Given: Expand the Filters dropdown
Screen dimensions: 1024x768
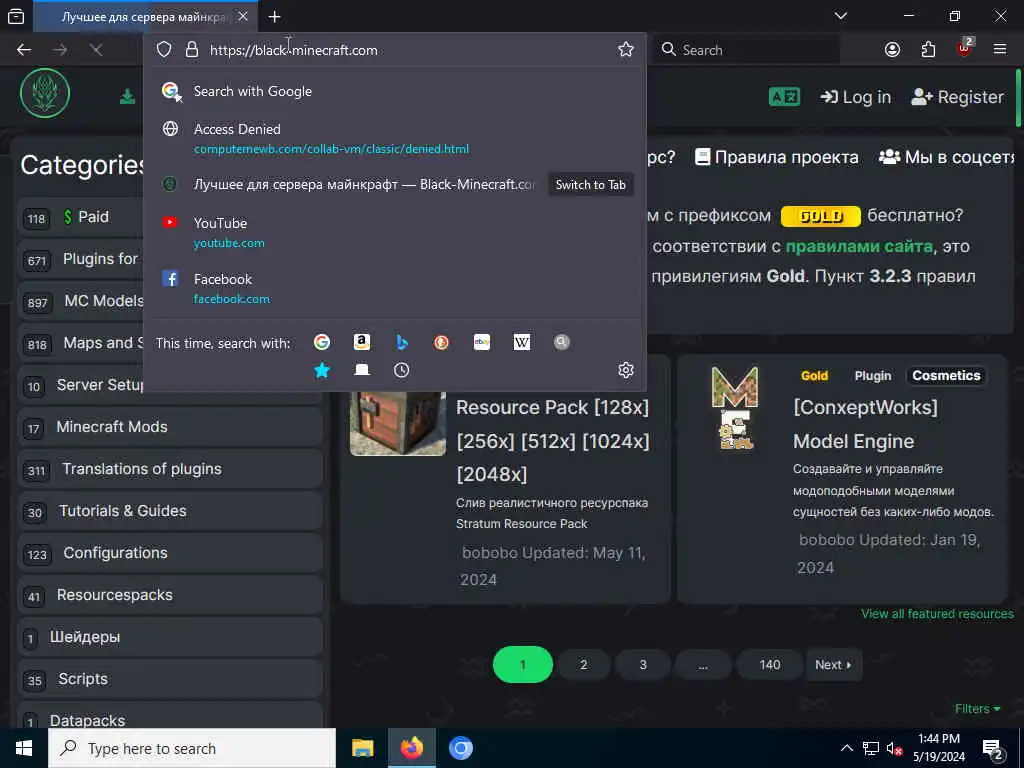Looking at the screenshot, I should (978, 709).
